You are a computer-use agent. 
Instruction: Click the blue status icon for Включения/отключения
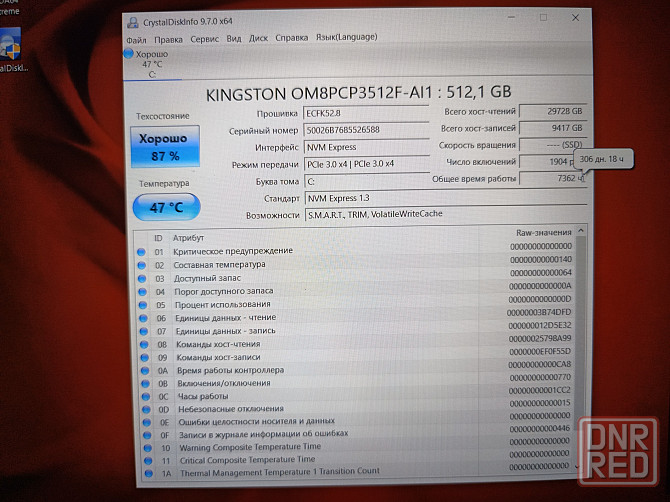click(146, 384)
